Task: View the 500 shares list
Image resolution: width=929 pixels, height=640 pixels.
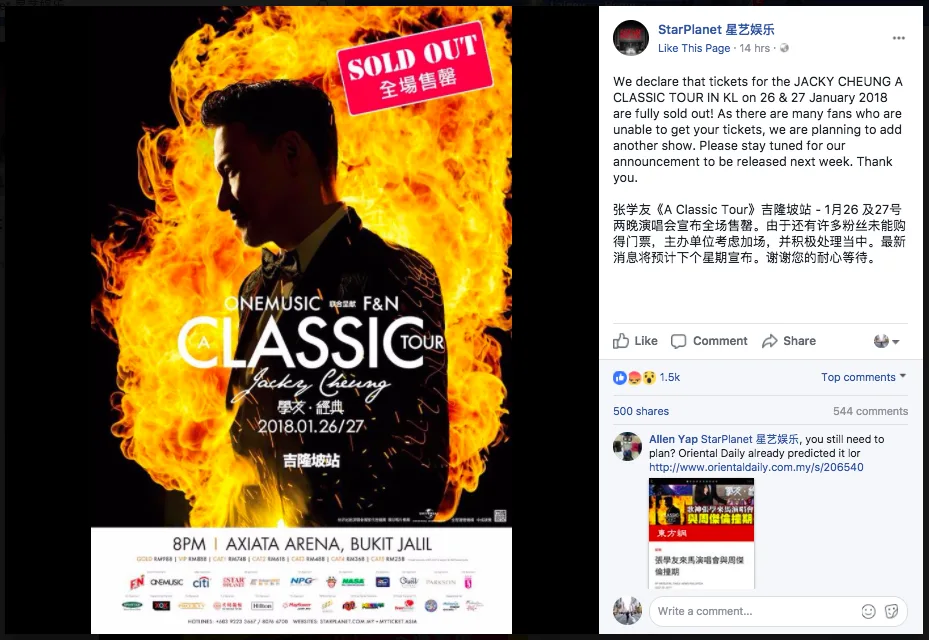Action: (x=640, y=411)
